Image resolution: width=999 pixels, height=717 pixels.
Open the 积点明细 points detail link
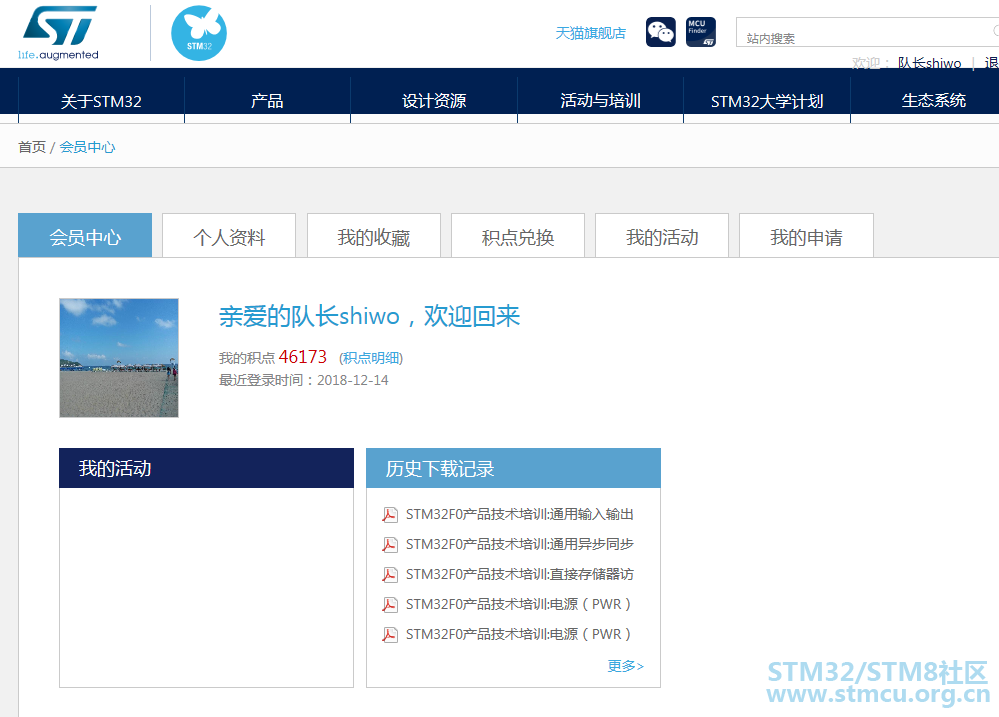[x=371, y=358]
